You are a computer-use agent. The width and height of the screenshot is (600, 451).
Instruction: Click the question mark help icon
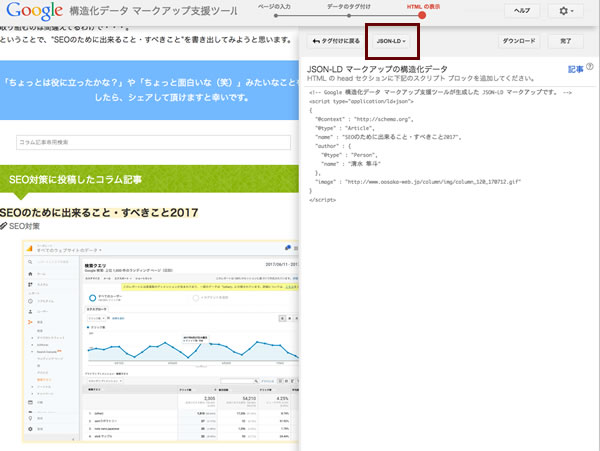(590, 67)
